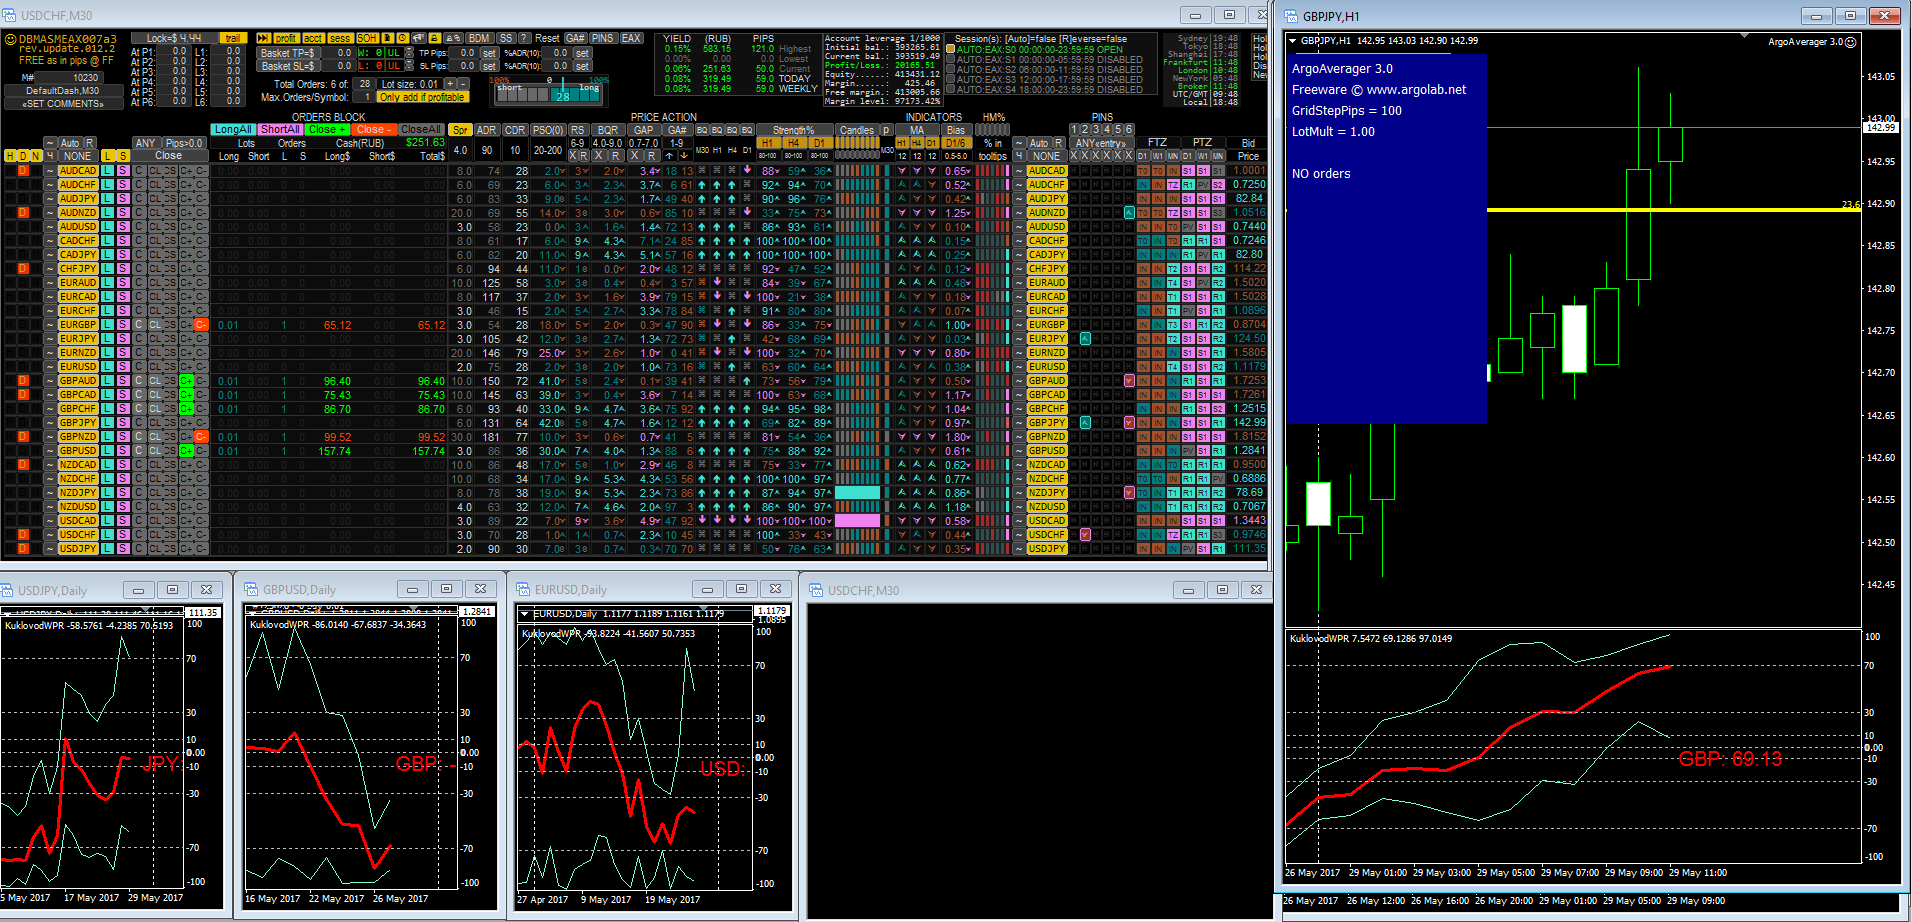Click the C button on the EURGBP row
The width and height of the screenshot is (1912, 922).
point(138,324)
